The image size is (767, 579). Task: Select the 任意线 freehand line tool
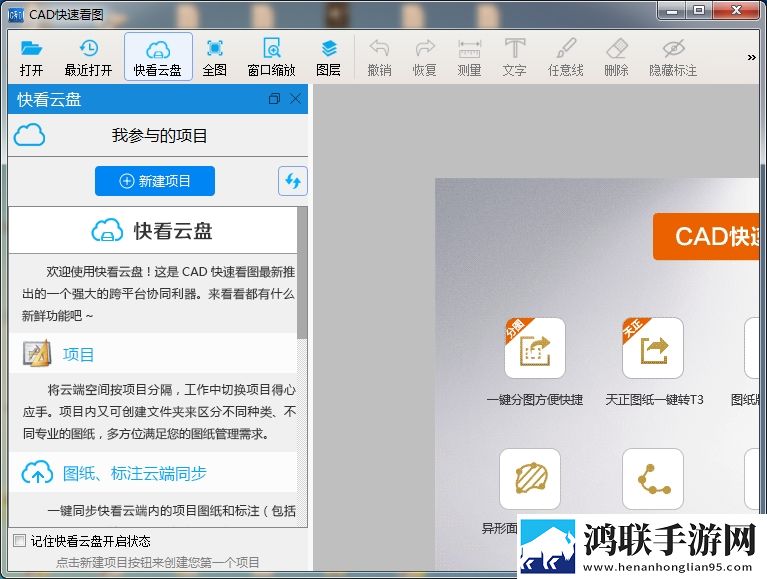pyautogui.click(x=566, y=57)
